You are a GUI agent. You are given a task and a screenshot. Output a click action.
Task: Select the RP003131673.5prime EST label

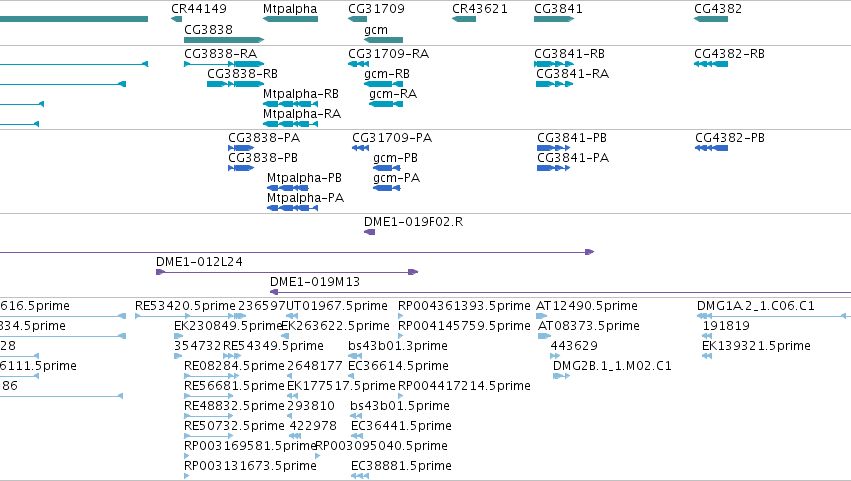pos(250,467)
